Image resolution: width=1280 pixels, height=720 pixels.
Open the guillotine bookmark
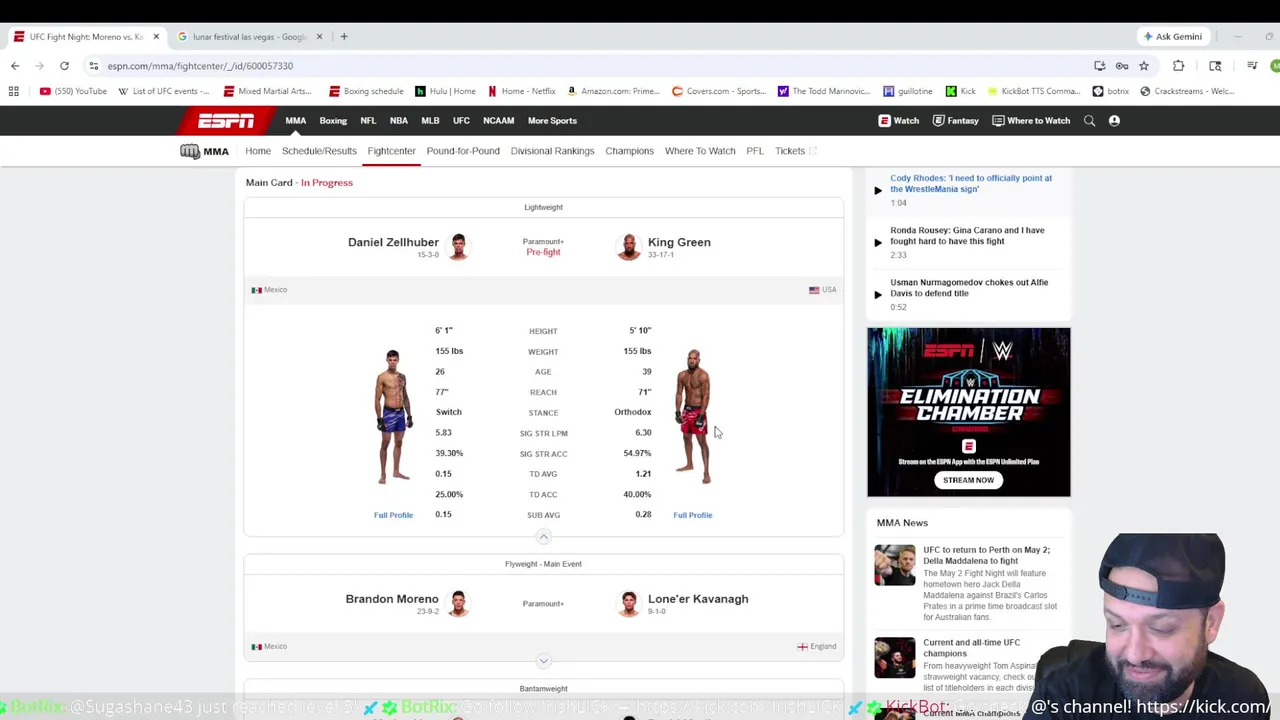click(x=908, y=91)
